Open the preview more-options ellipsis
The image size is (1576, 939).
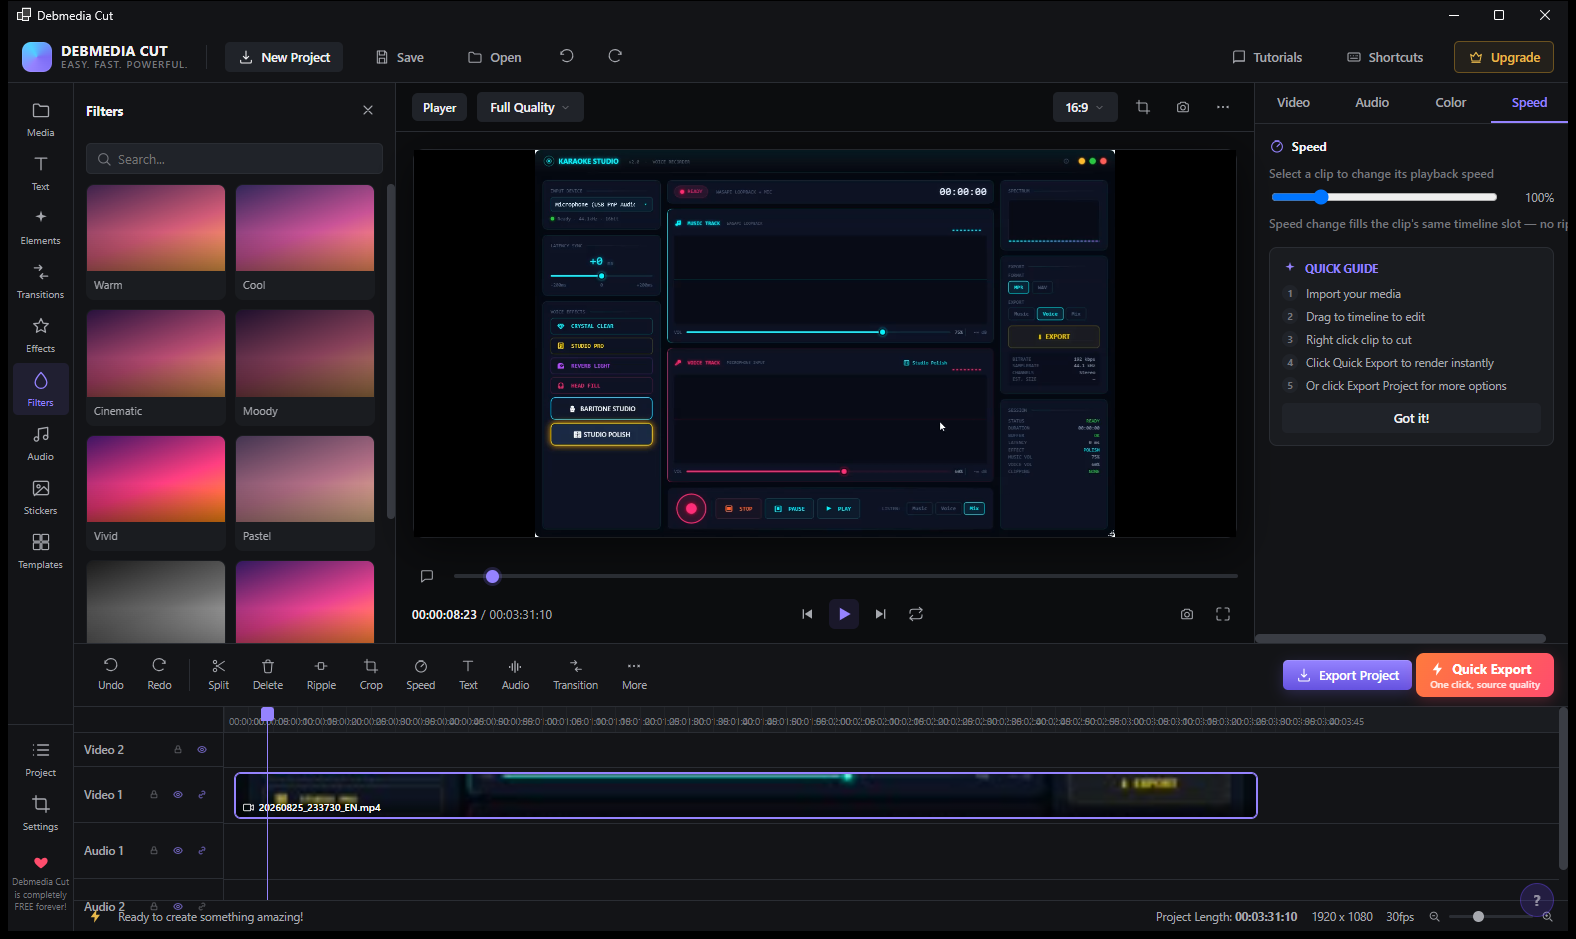point(1223,107)
